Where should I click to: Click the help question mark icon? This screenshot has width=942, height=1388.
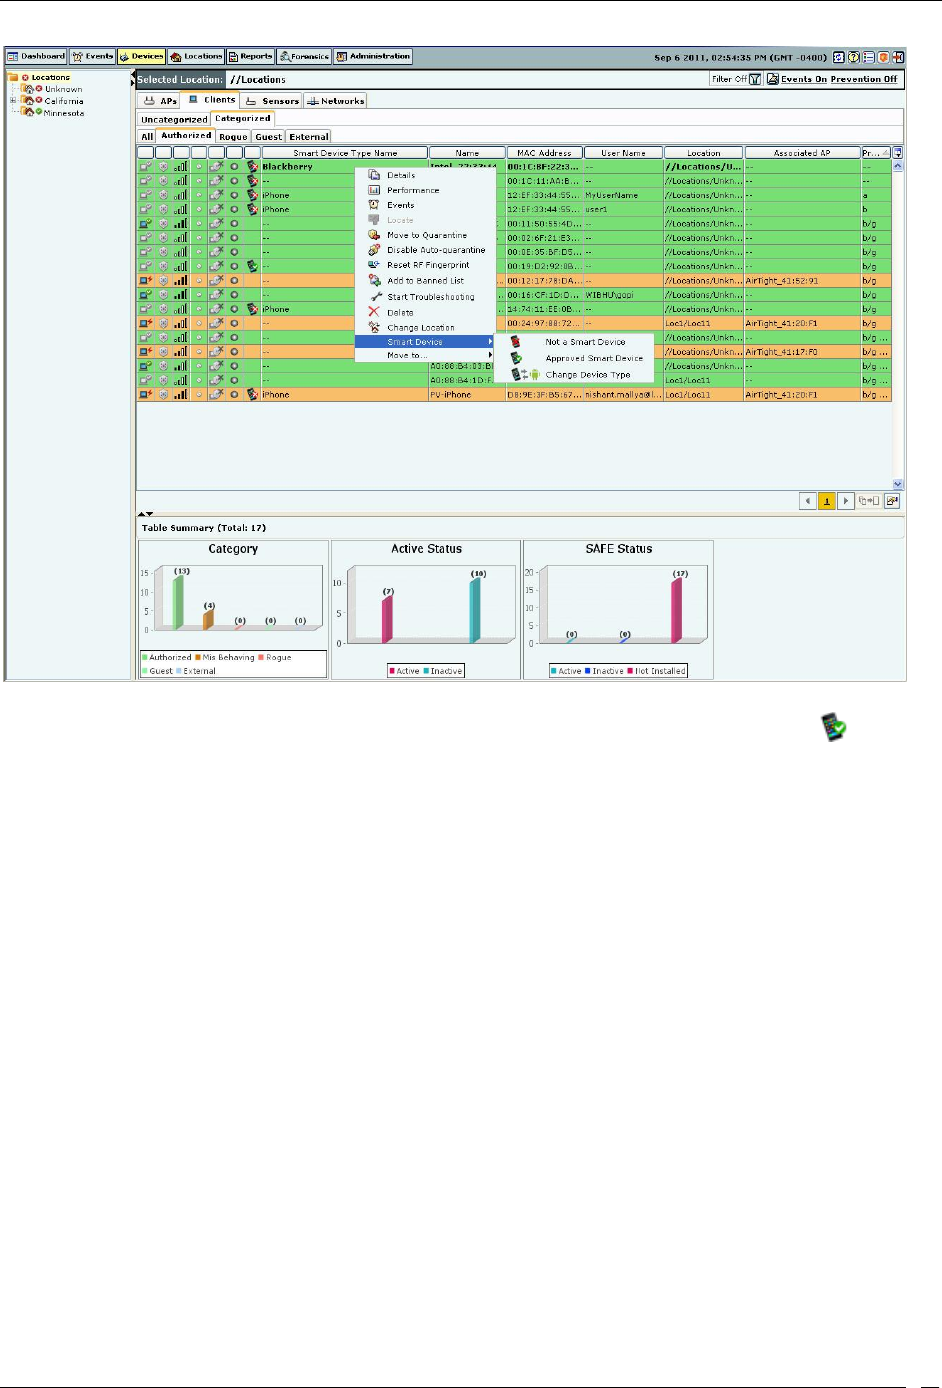pos(853,57)
